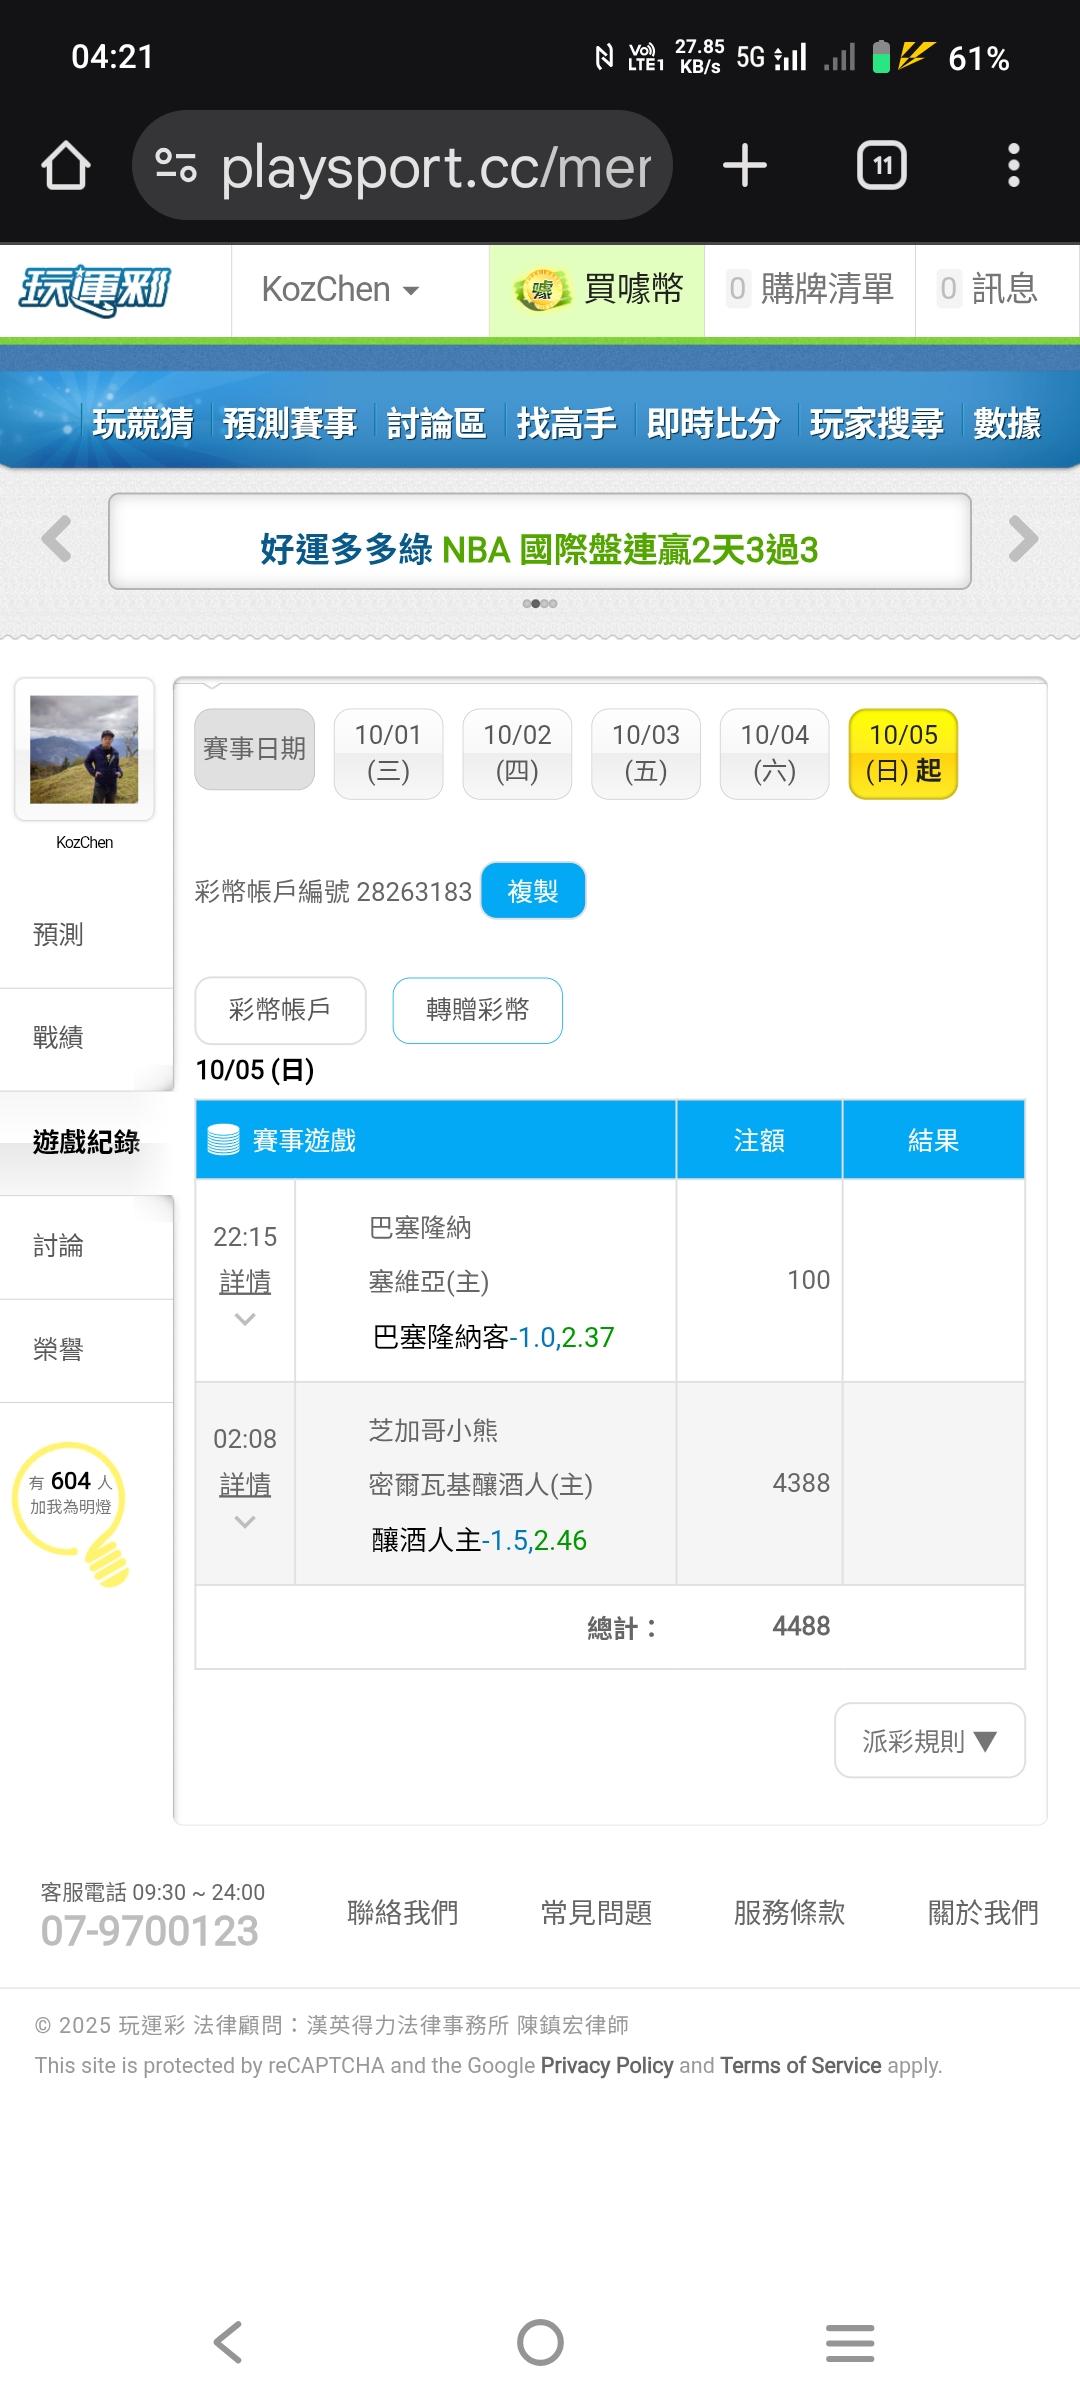Select date 10/02 (四)
The width and height of the screenshot is (1080, 2400).
[x=517, y=753]
